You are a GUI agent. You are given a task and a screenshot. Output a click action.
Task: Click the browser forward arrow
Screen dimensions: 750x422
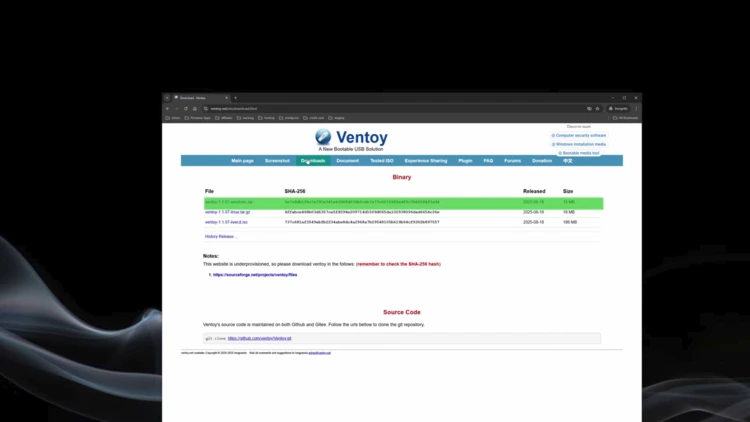click(x=176, y=109)
